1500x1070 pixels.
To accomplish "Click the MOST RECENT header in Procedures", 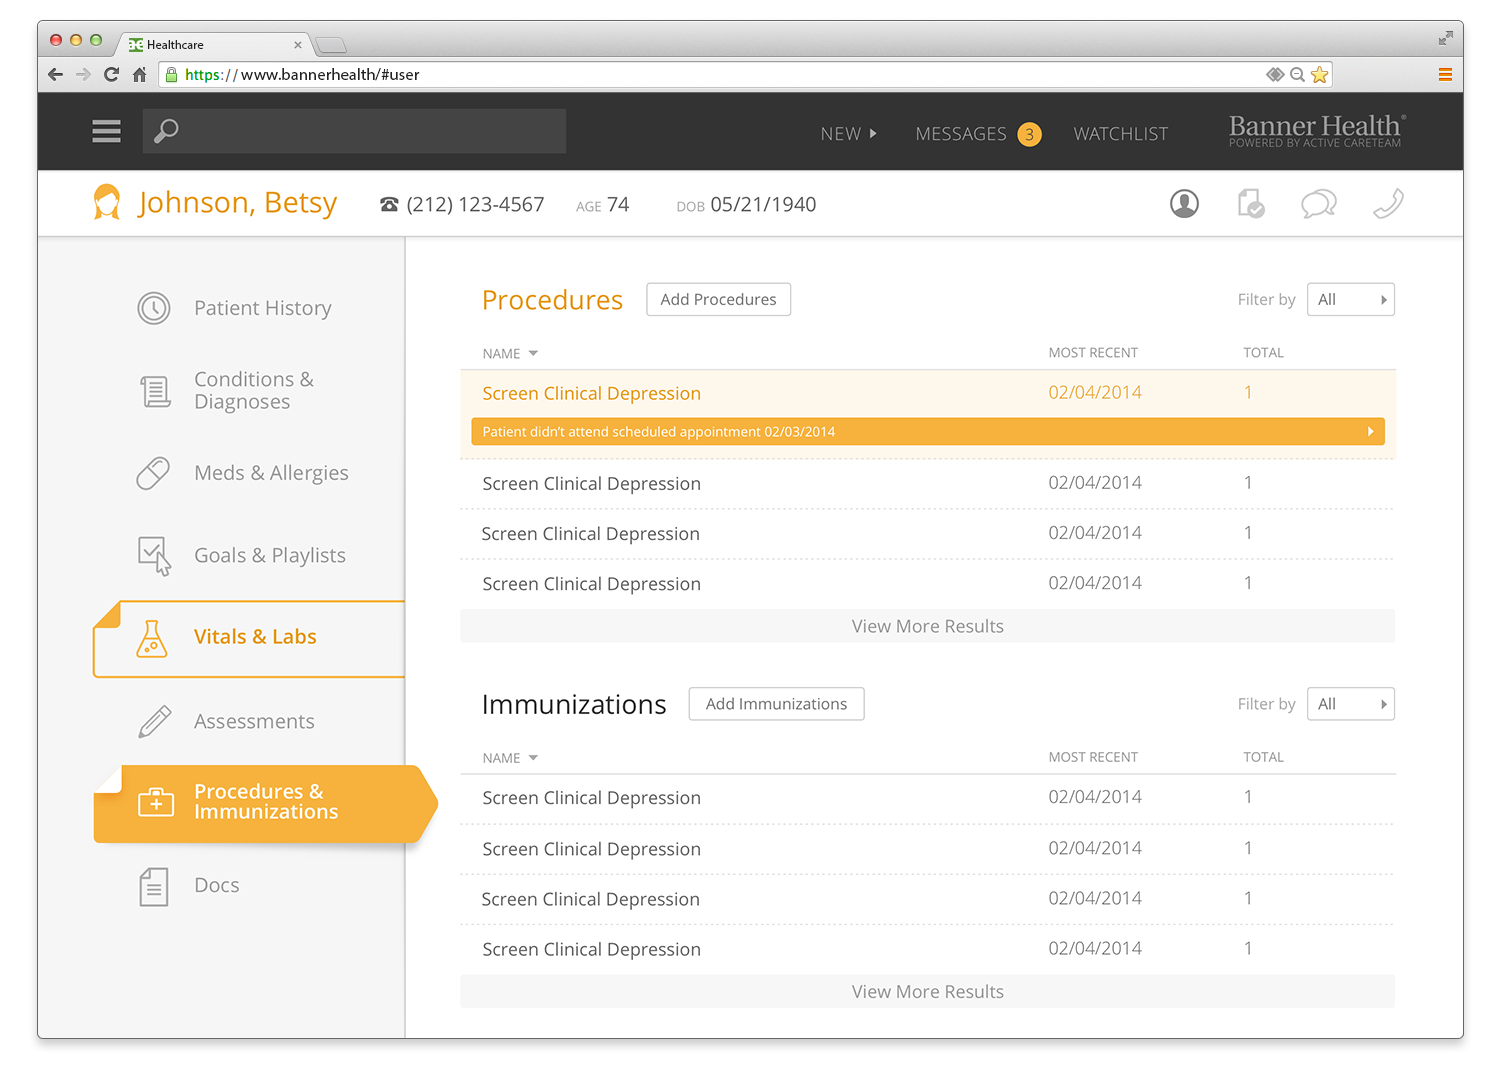I will tap(1093, 353).
